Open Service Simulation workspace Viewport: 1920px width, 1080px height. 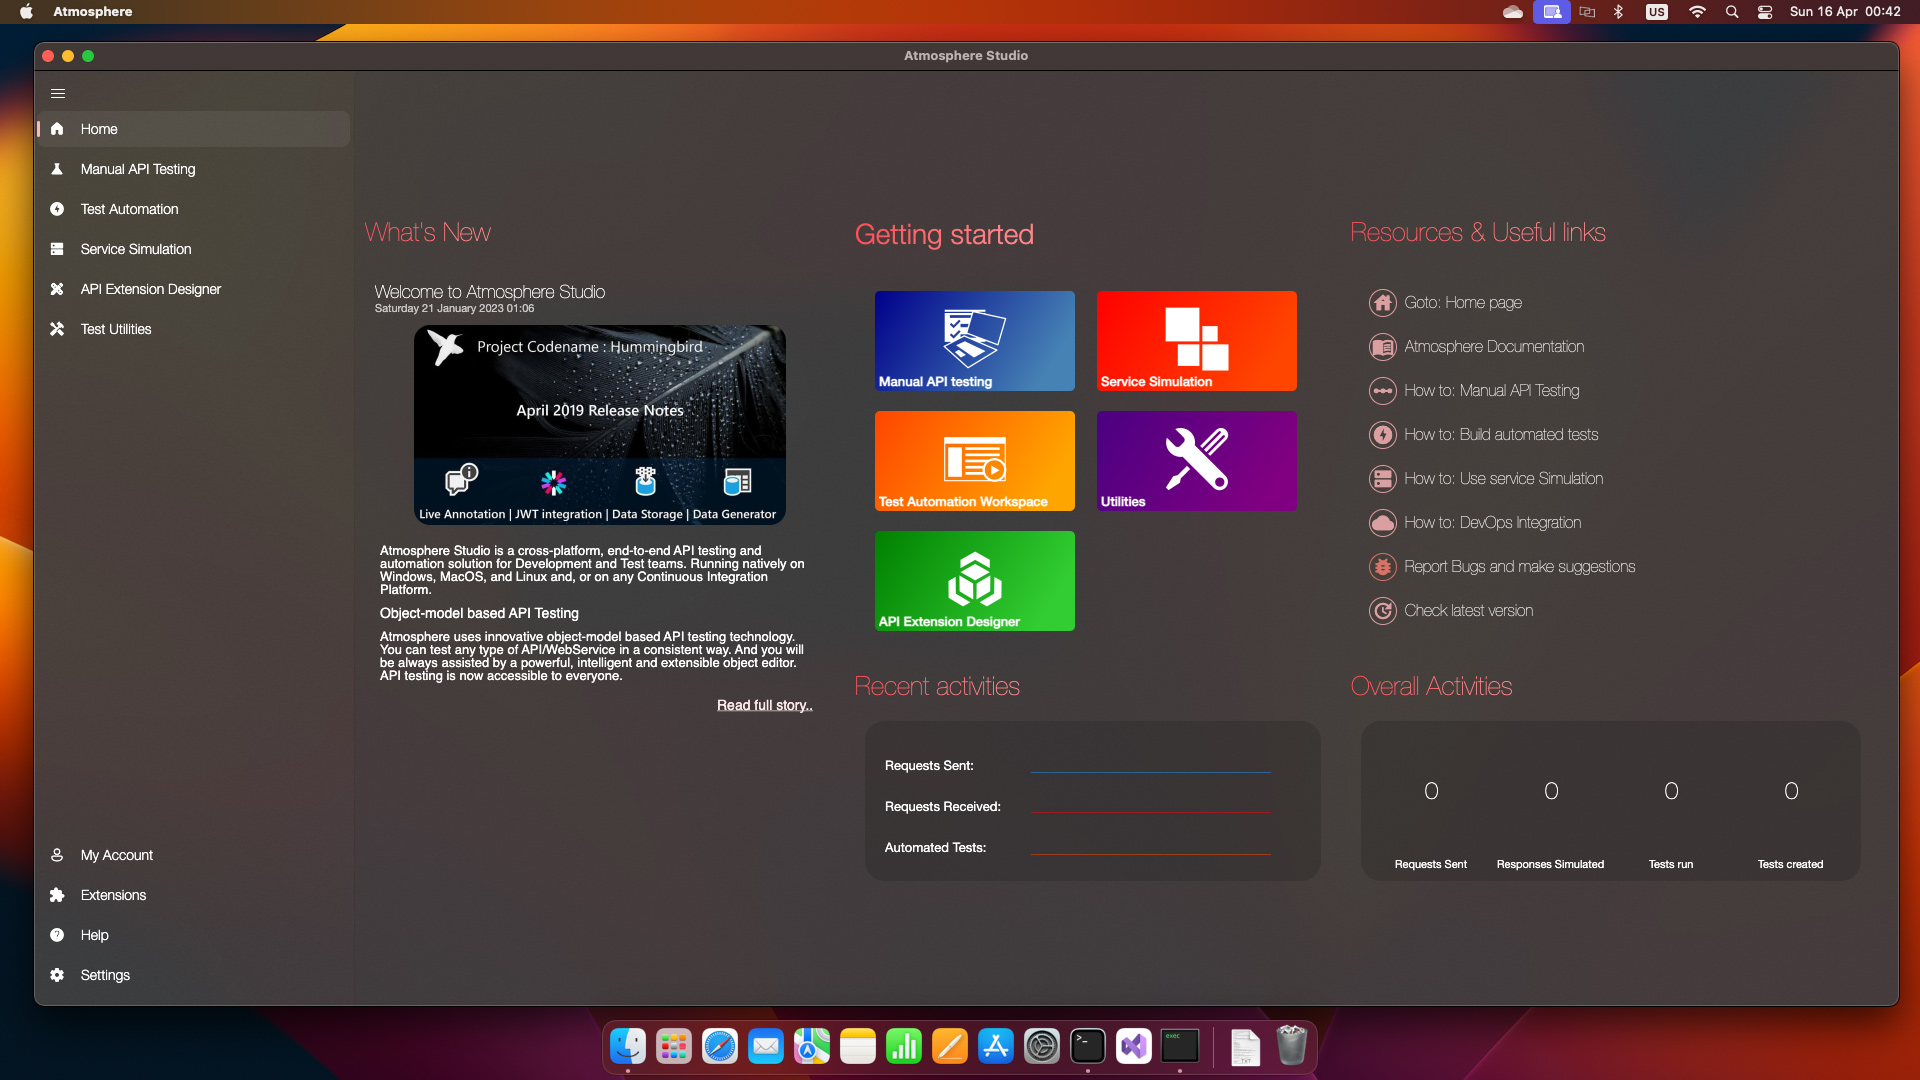(x=1195, y=340)
